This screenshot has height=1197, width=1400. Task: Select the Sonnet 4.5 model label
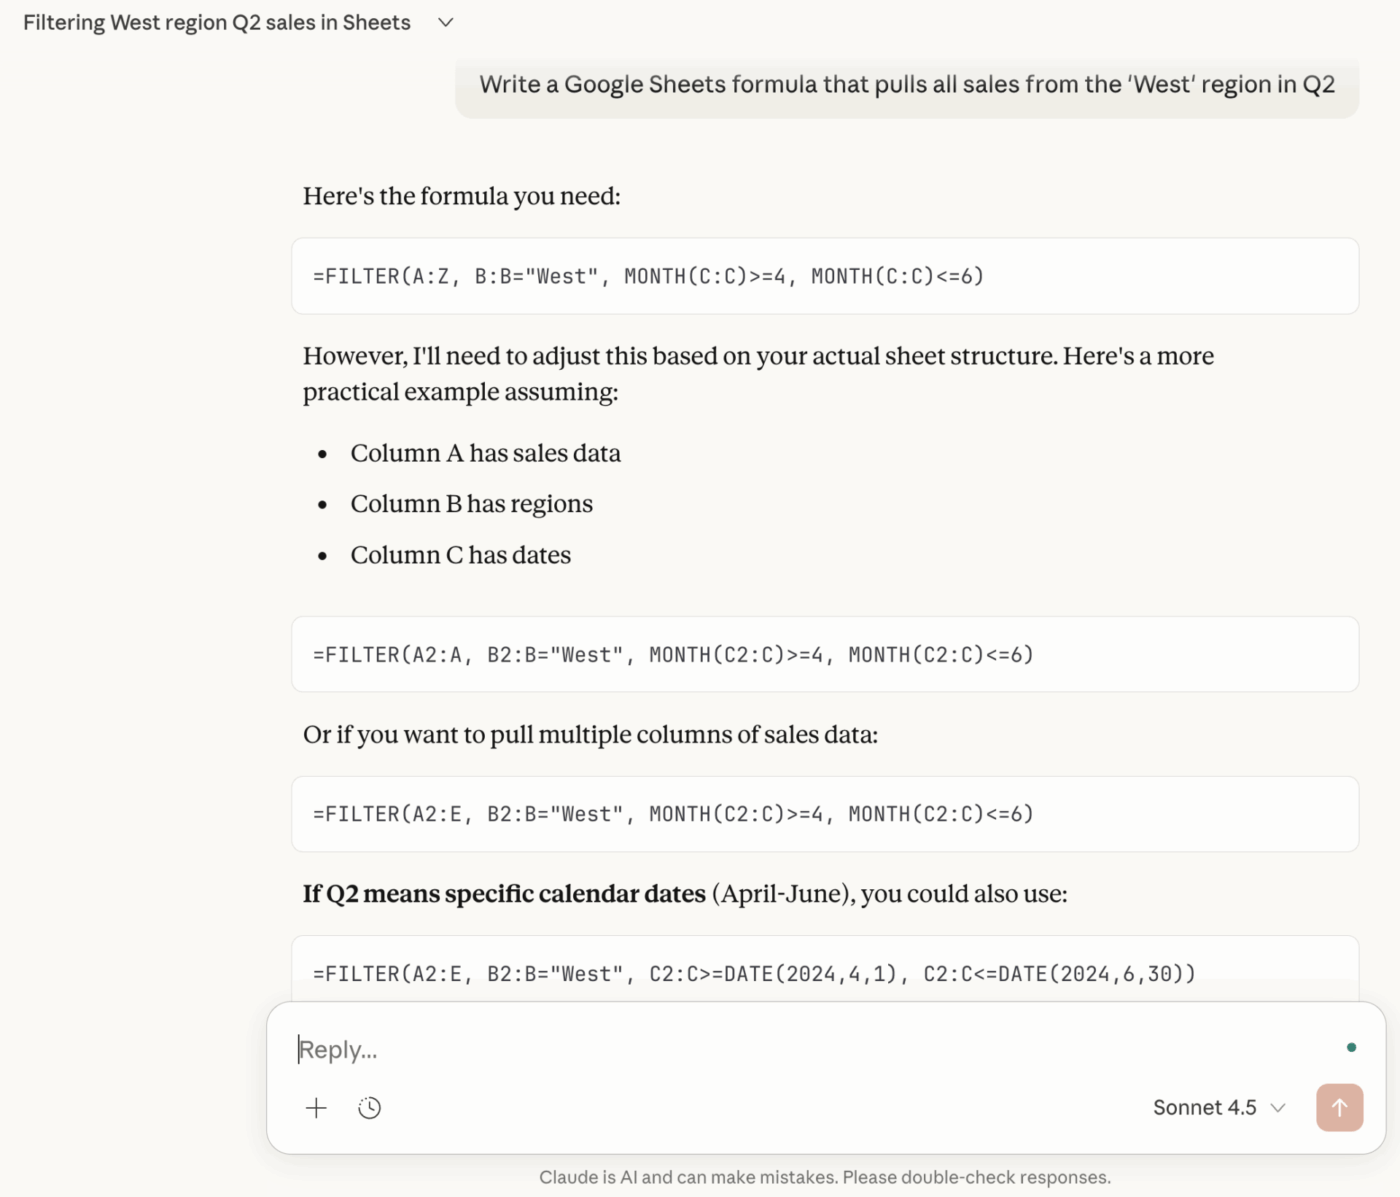pyautogui.click(x=1204, y=1107)
